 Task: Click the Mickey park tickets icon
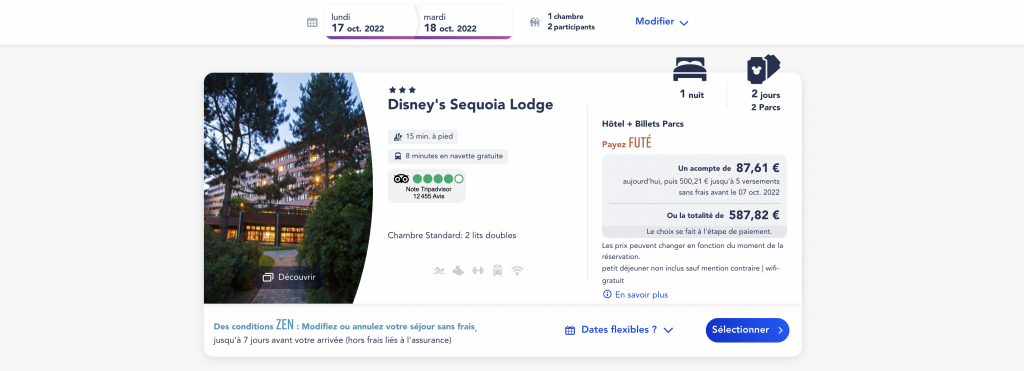tap(763, 69)
